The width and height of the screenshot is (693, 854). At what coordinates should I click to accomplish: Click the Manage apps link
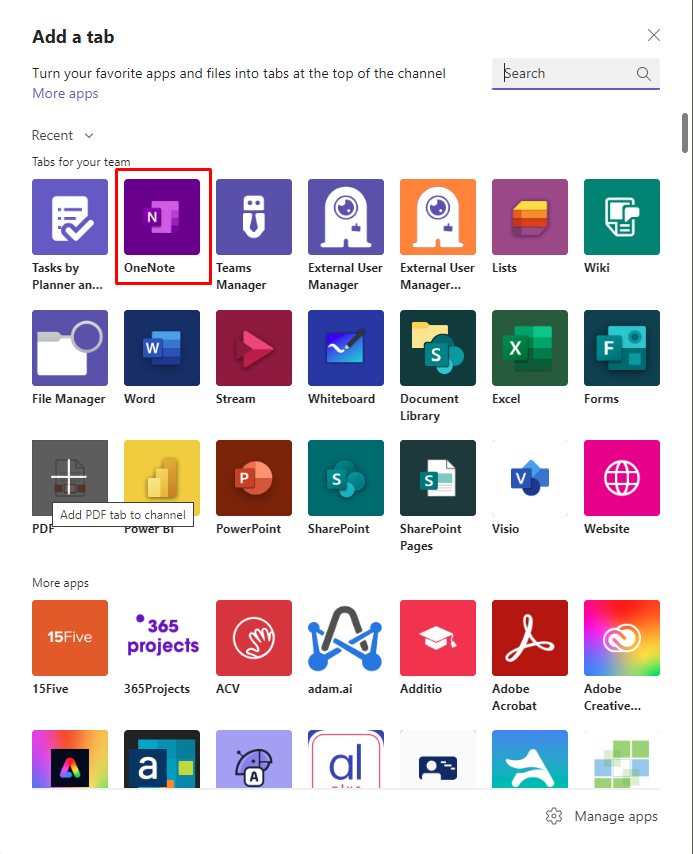tap(616, 816)
